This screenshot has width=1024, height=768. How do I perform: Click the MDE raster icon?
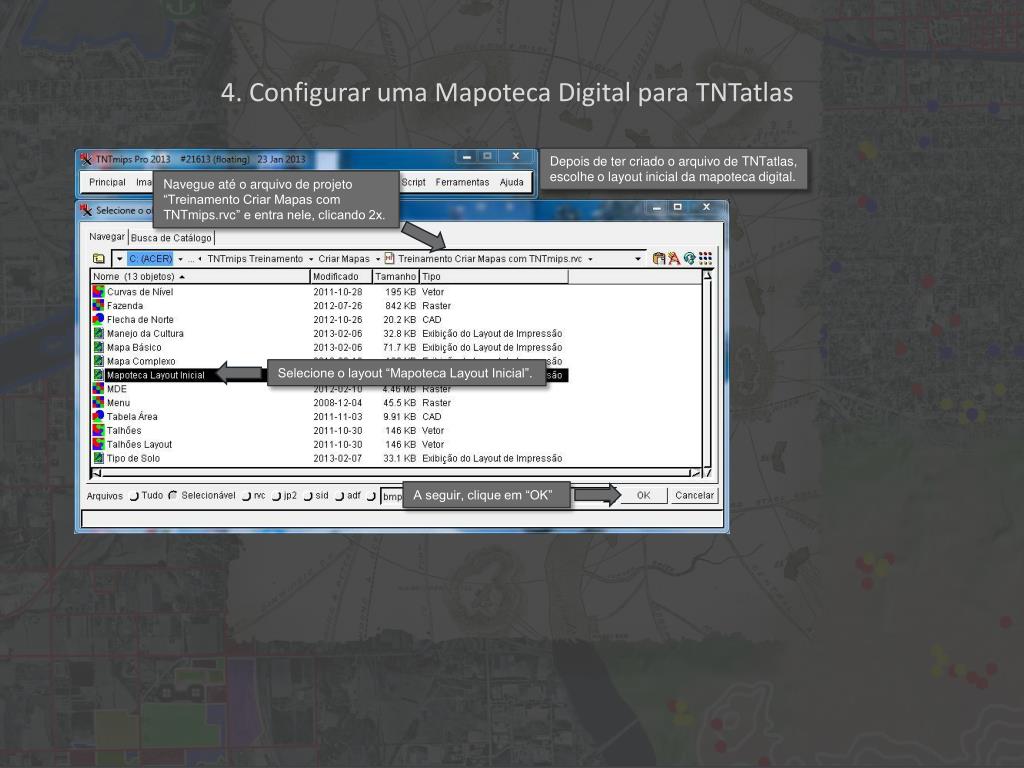coord(99,389)
